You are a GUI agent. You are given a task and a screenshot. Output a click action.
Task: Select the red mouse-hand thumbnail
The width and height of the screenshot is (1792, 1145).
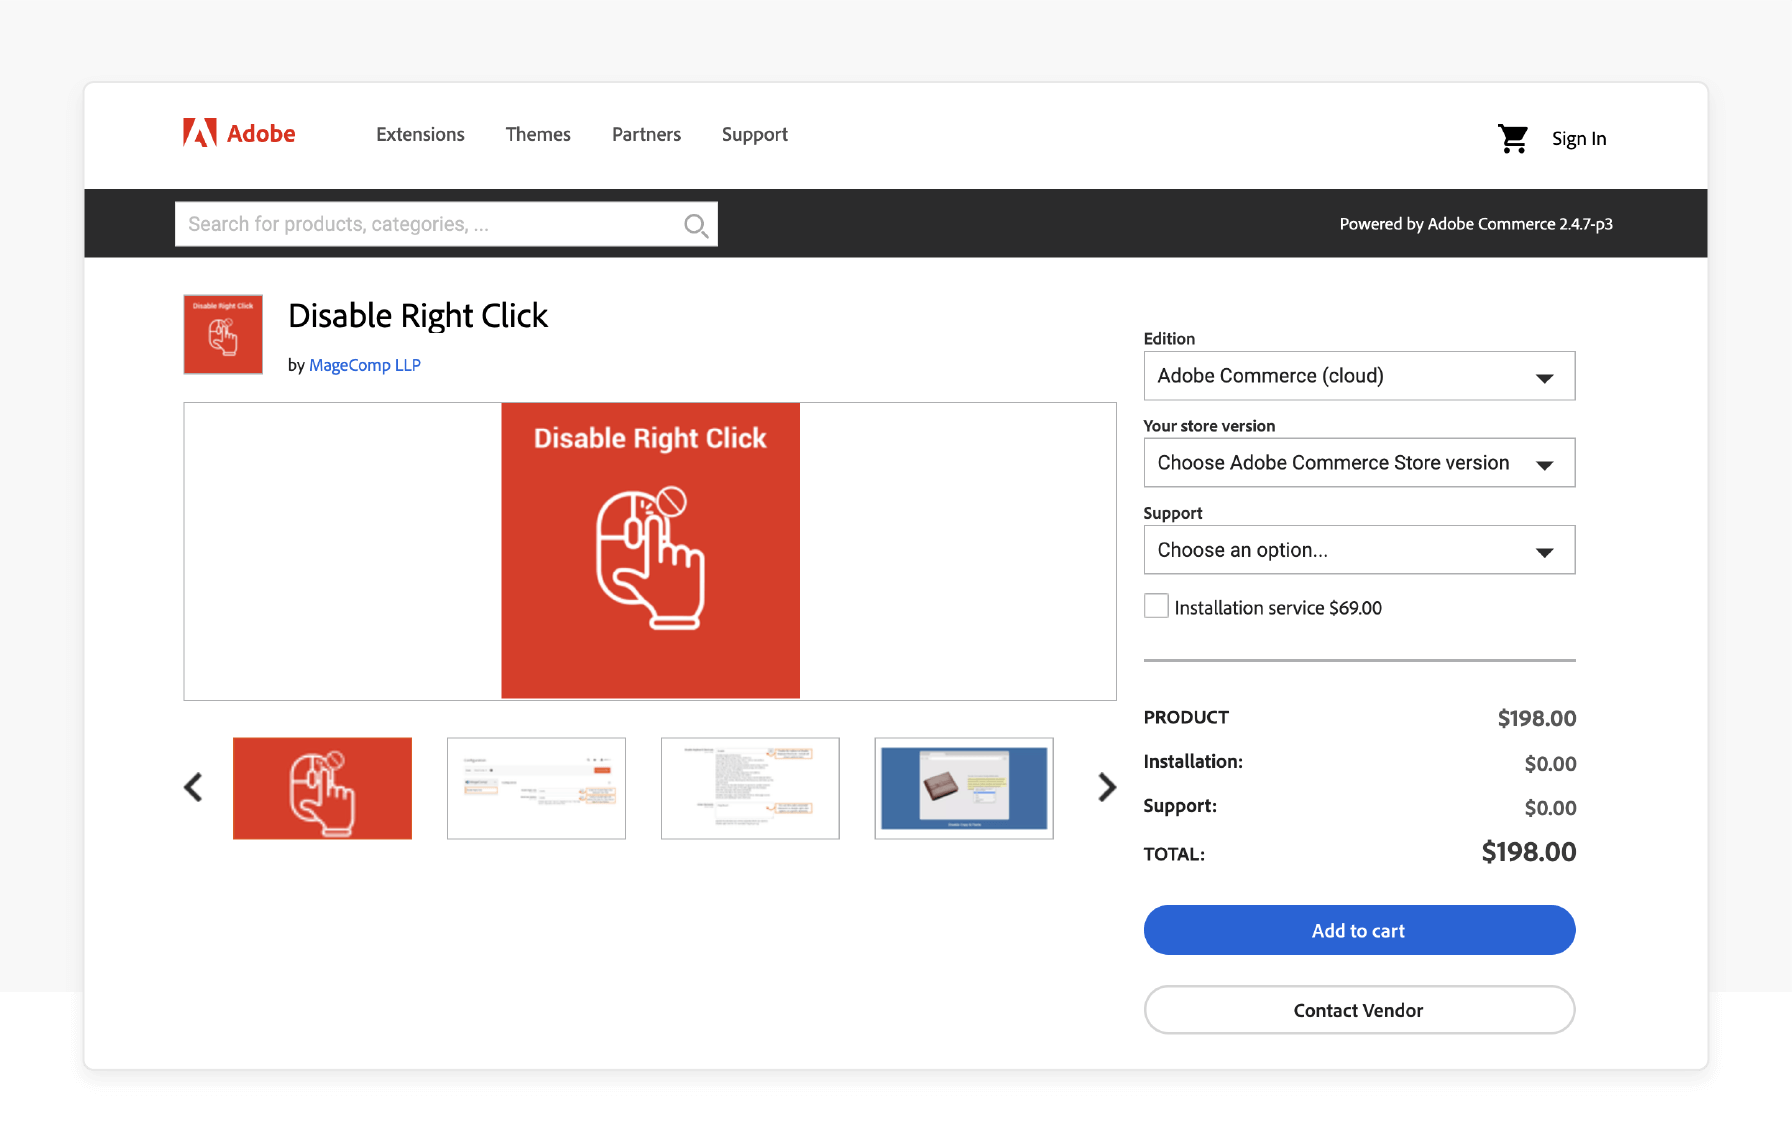coord(322,788)
